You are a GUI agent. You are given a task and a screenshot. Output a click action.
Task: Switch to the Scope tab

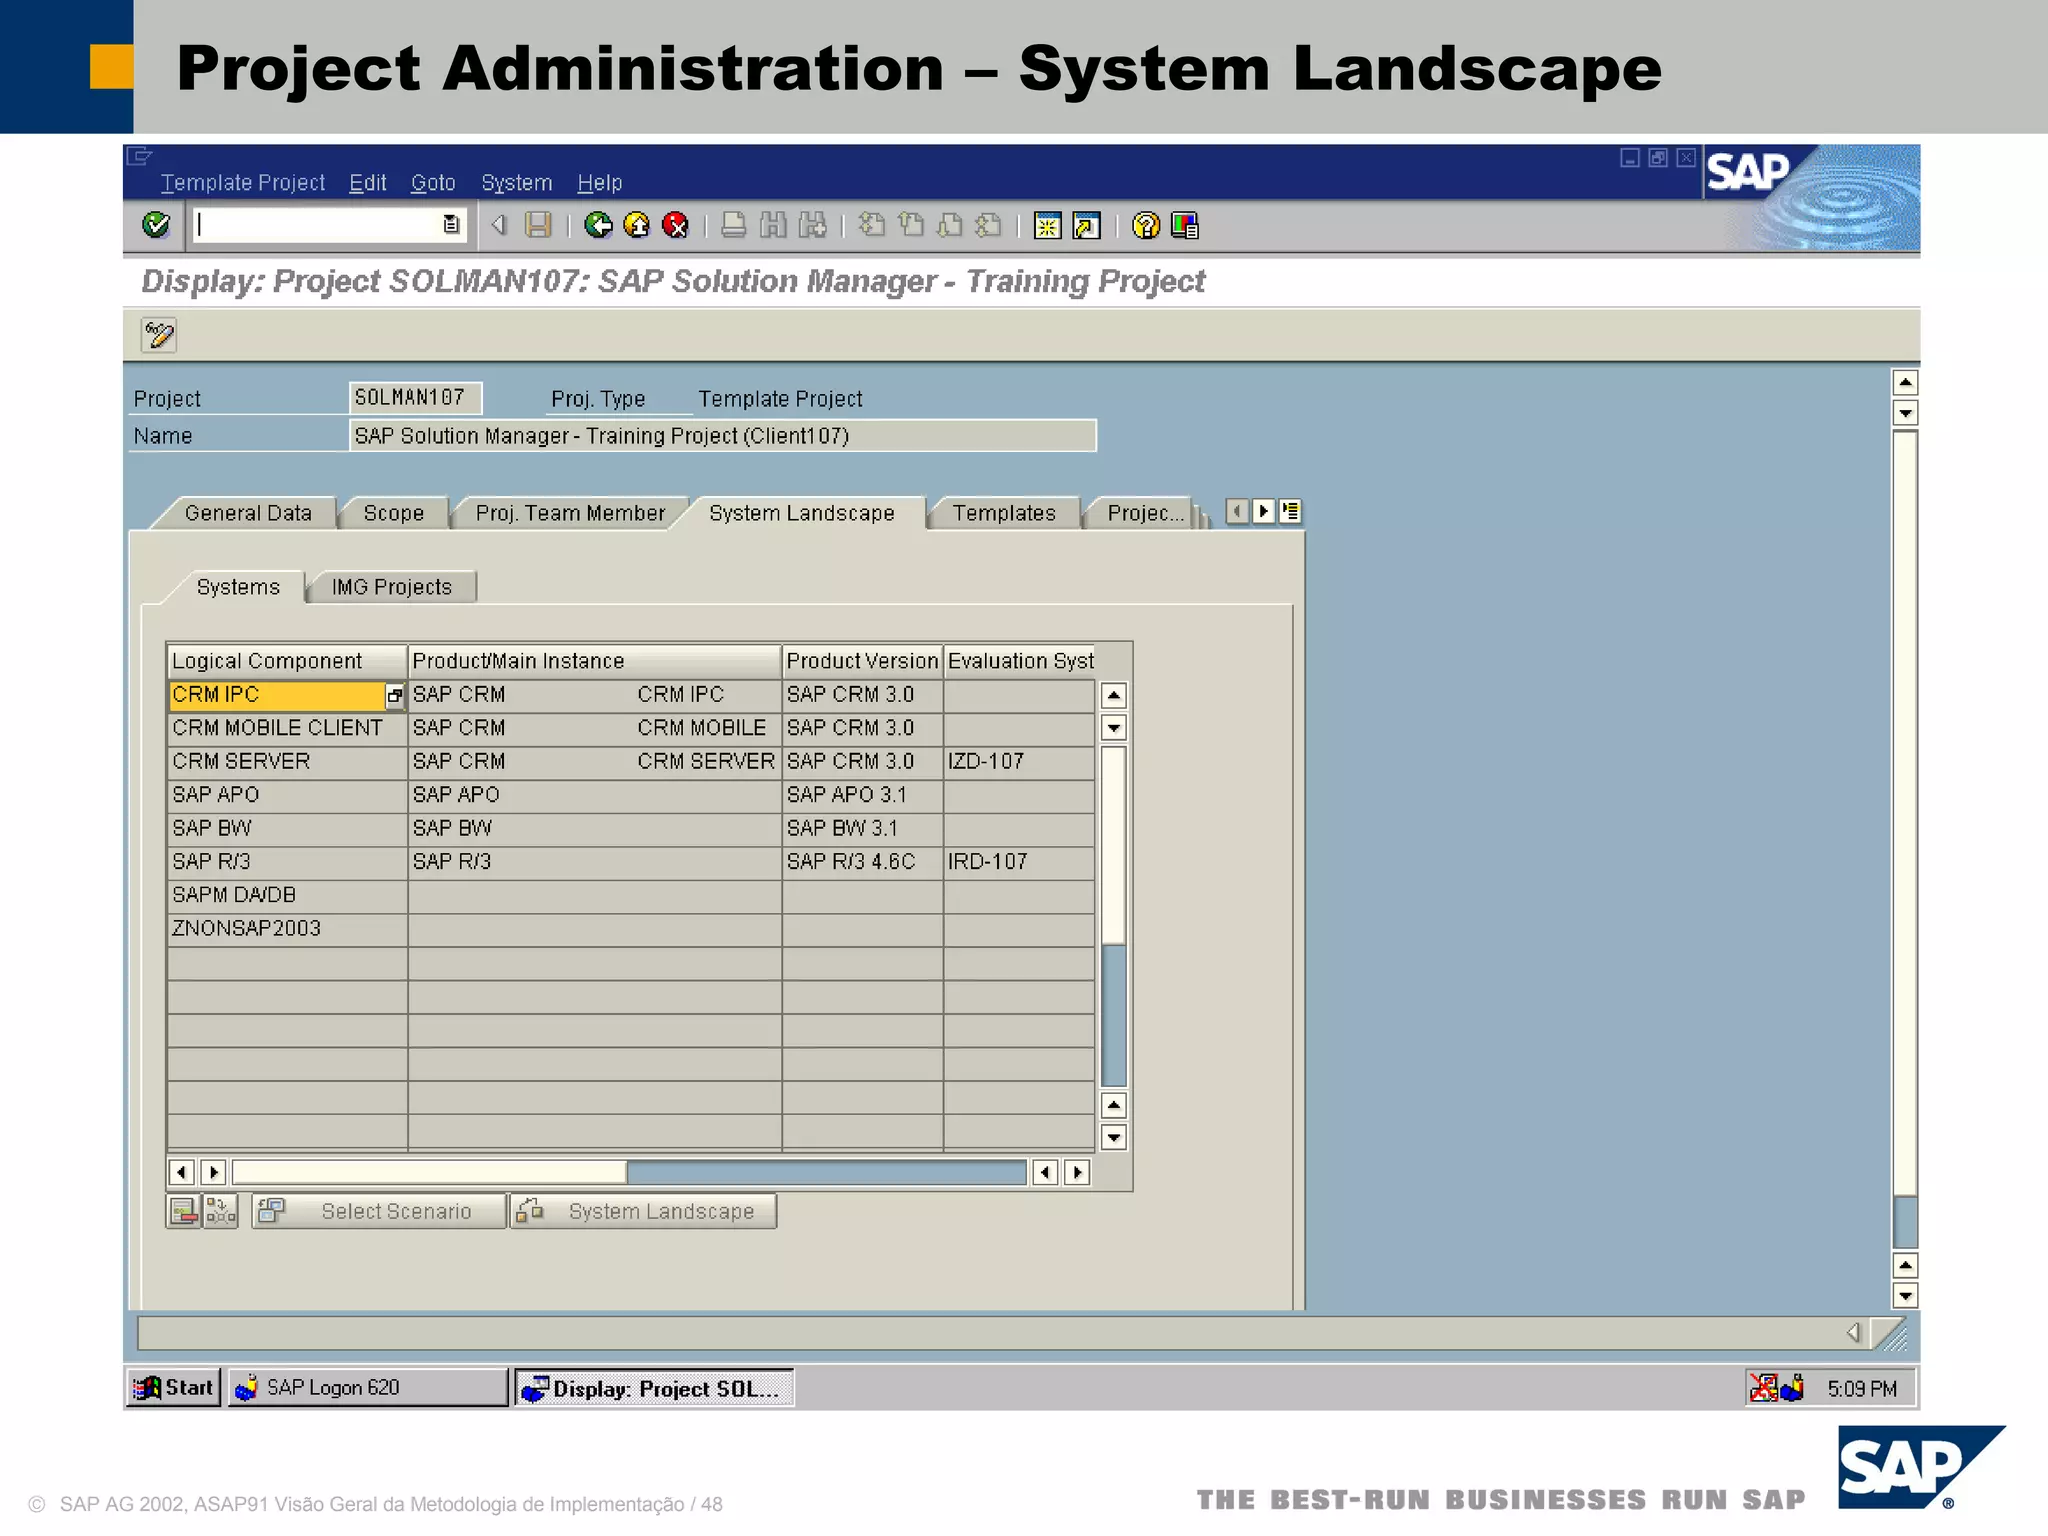point(394,513)
